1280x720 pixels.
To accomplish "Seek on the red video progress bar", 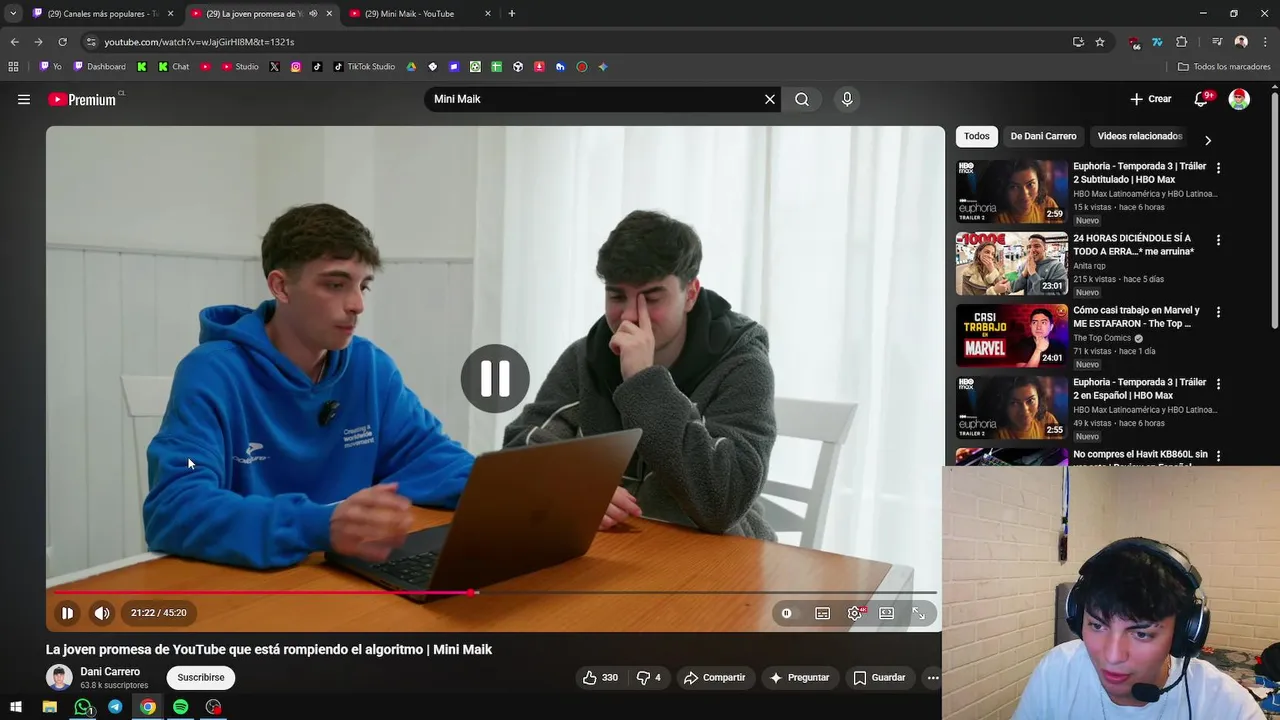I will pyautogui.click(x=495, y=592).
